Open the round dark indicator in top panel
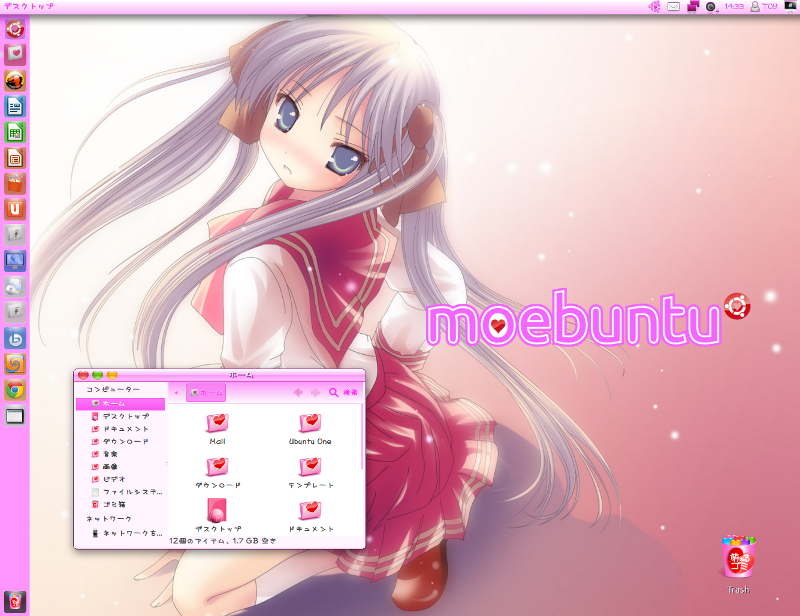 pyautogui.click(x=712, y=7)
